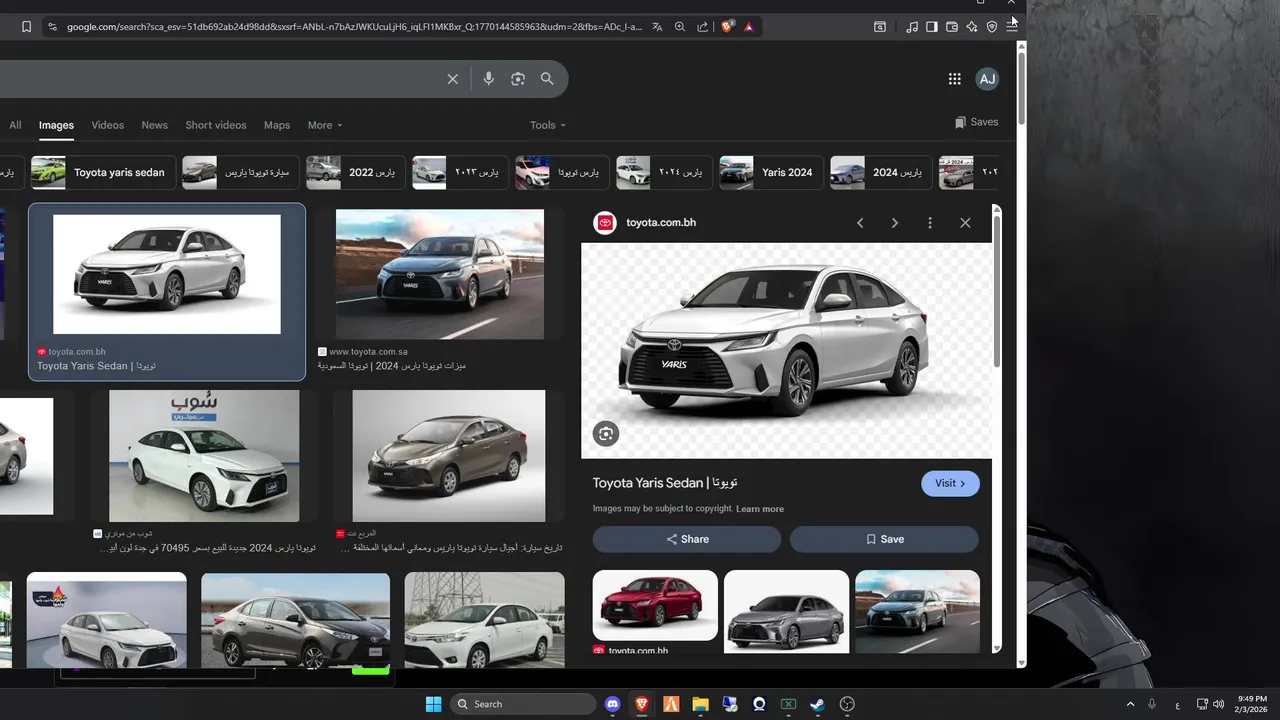
Task: Open the white Yaris with شوب logo thumbnail
Action: 204,456
